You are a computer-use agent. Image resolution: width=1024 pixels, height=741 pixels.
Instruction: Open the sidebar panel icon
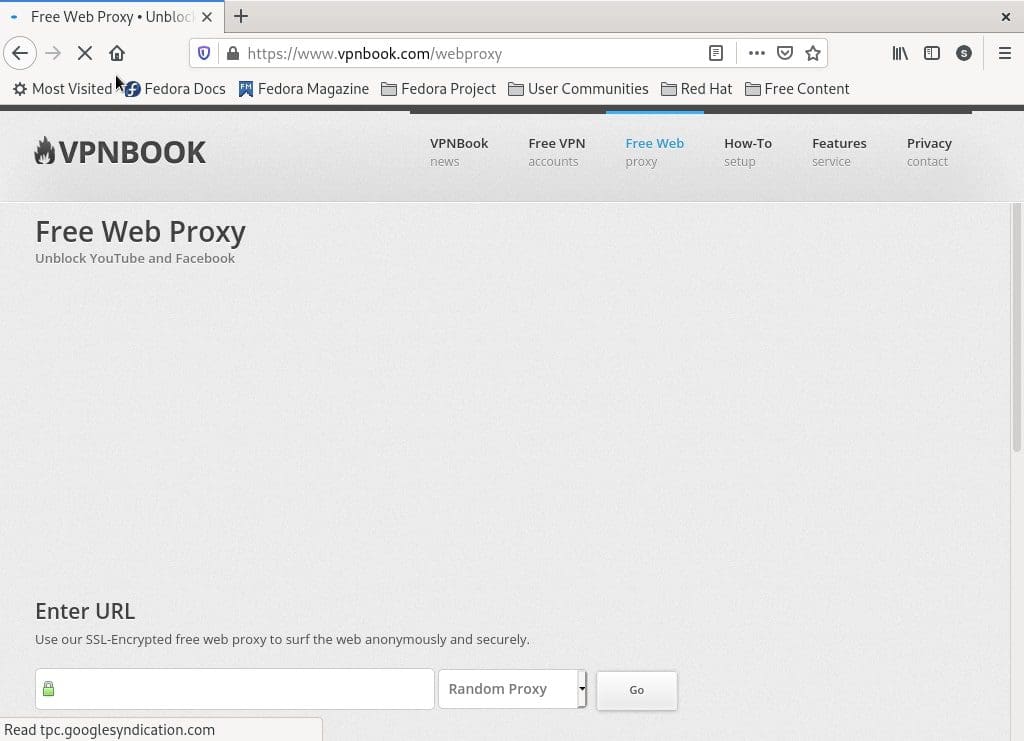[x=931, y=53]
